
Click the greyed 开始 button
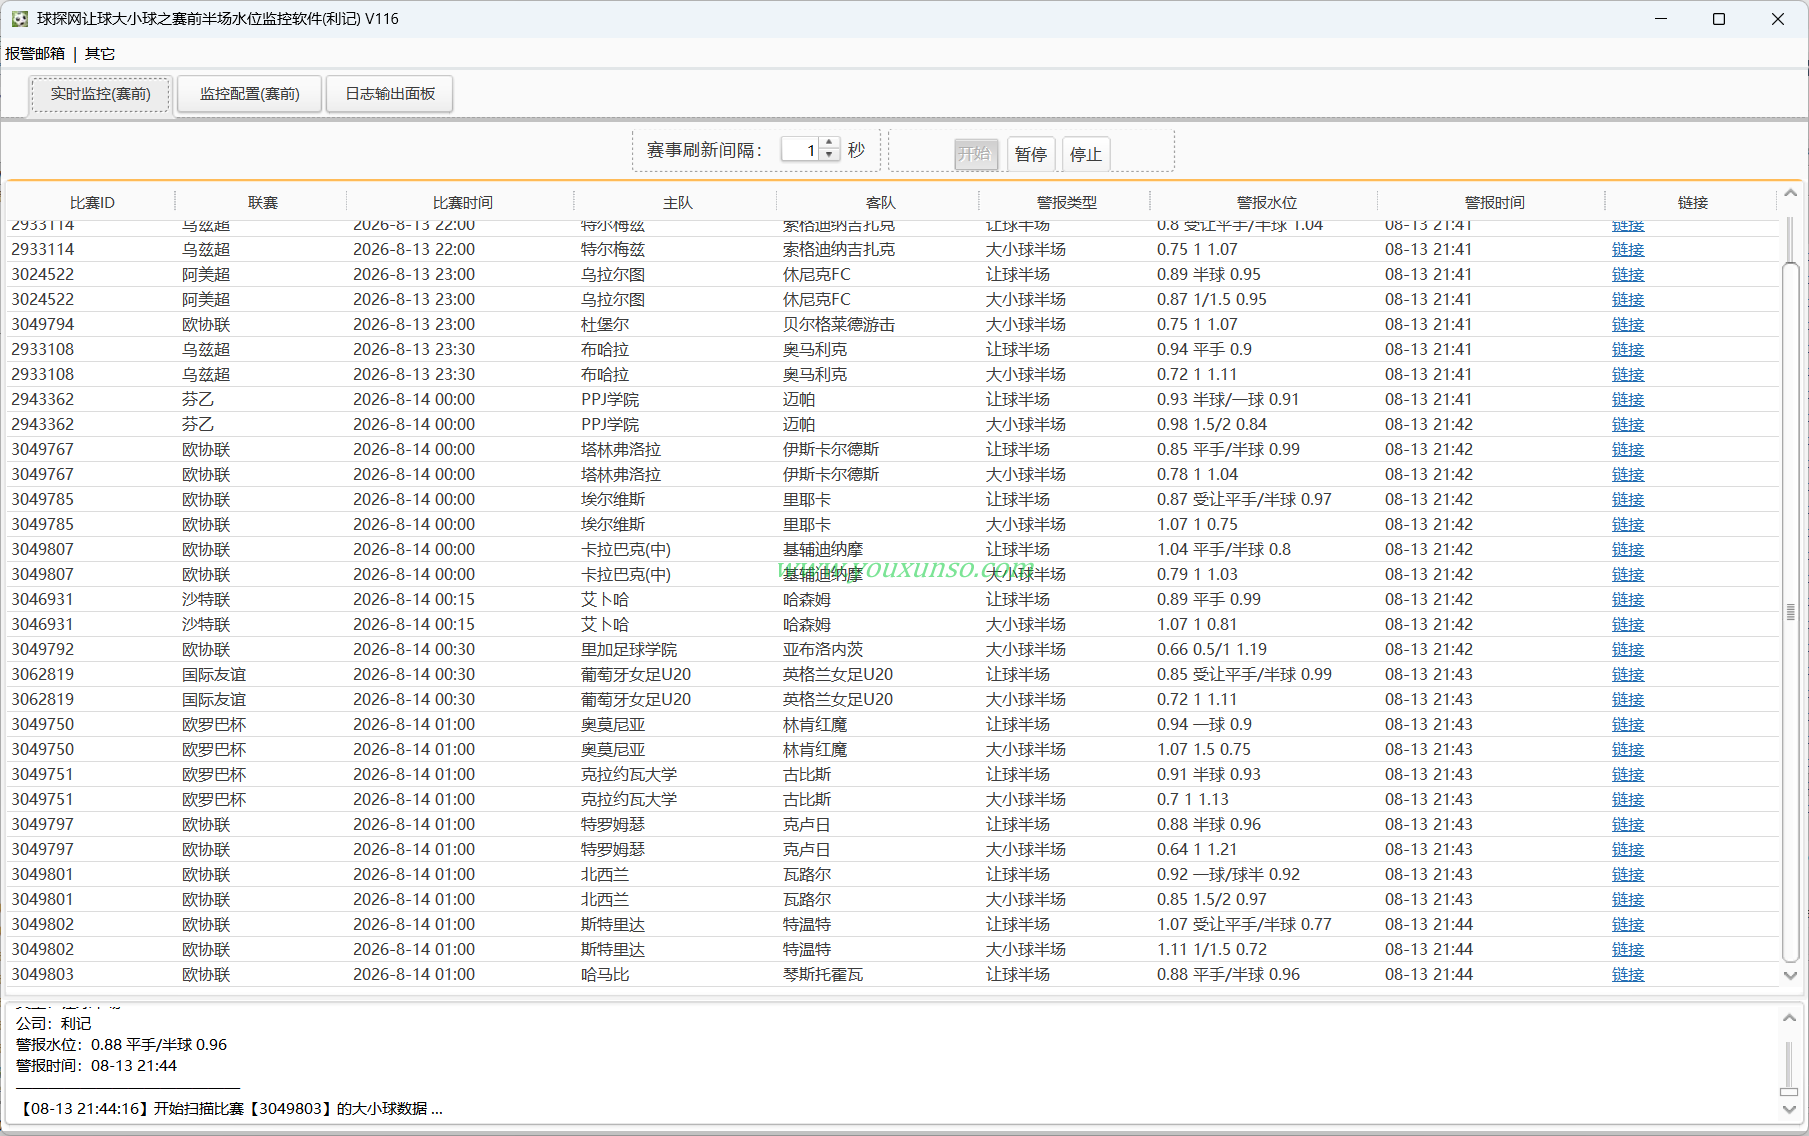tap(975, 154)
